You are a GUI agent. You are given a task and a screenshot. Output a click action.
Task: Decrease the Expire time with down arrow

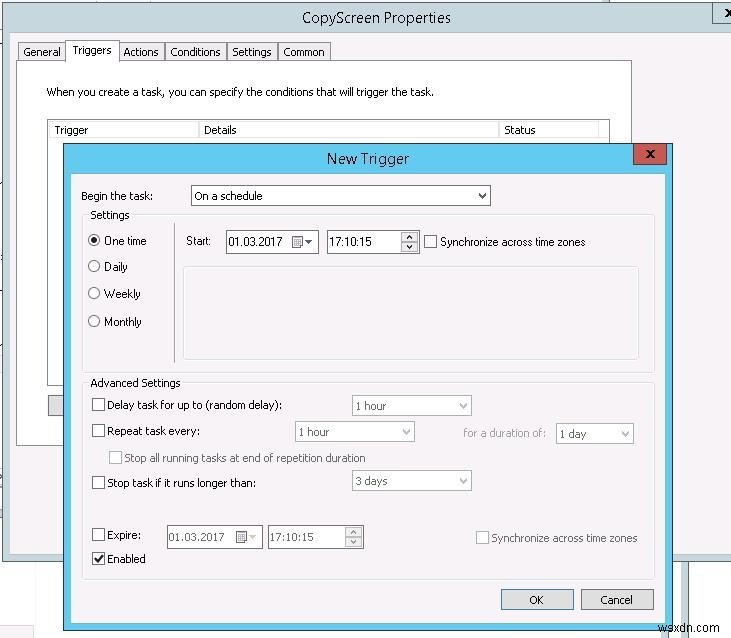click(353, 542)
